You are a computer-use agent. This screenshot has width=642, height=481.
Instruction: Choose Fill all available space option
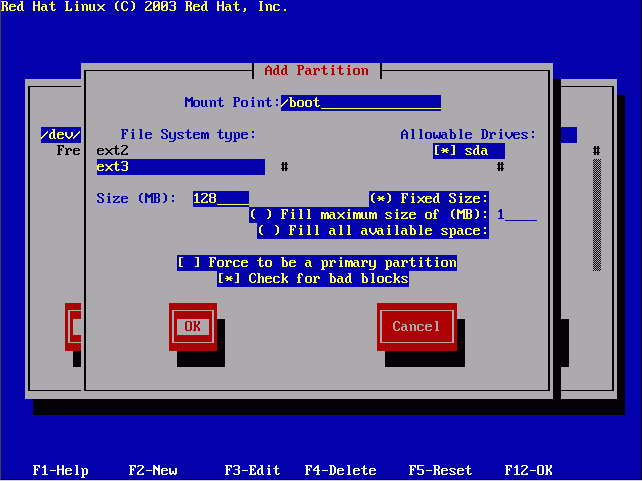pos(373,231)
